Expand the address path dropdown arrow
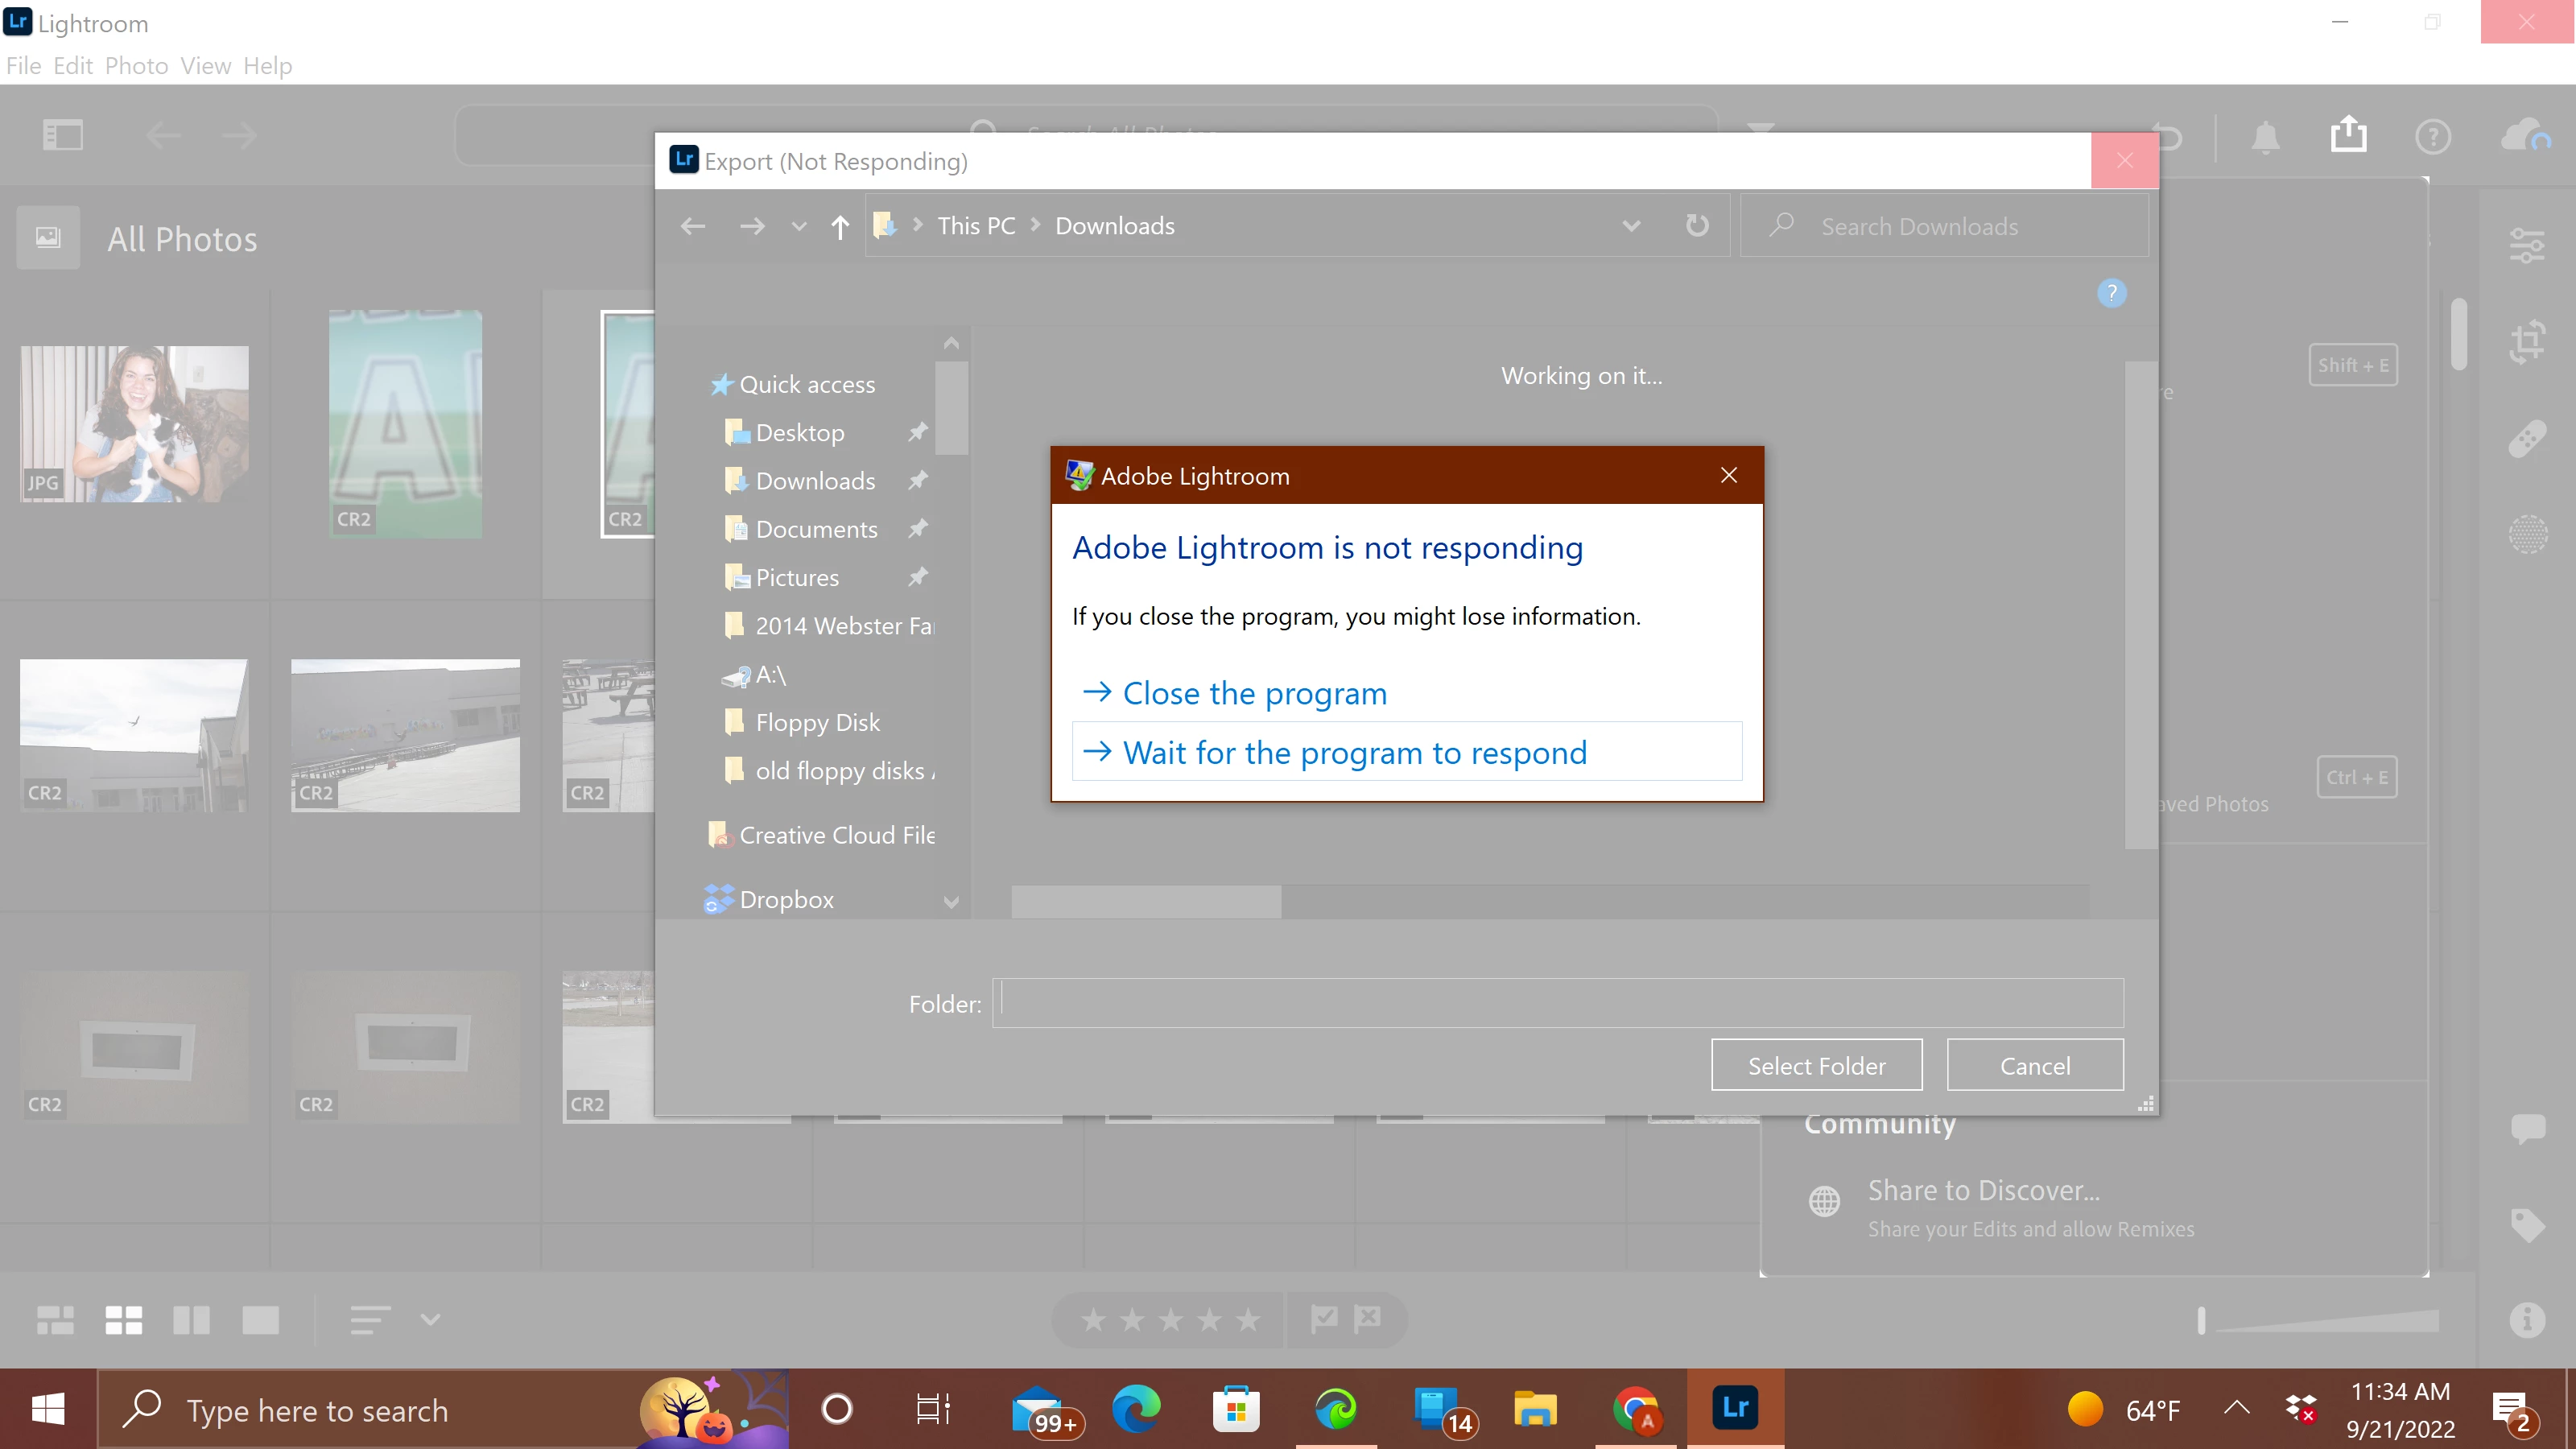2576x1449 pixels. [1631, 226]
